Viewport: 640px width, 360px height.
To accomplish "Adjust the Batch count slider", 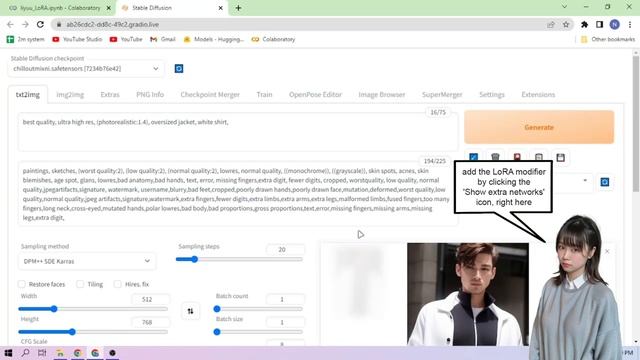I will click(x=259, y=309).
